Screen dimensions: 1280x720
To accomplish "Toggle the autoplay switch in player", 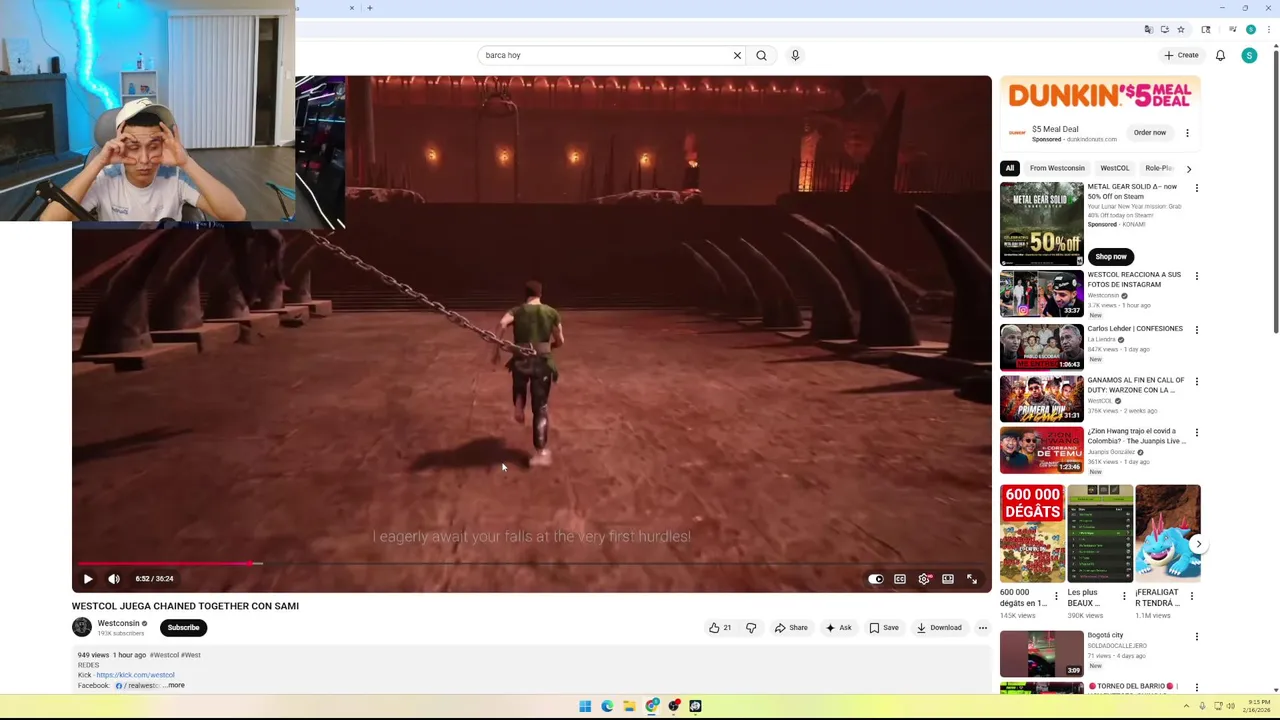I will [x=876, y=579].
